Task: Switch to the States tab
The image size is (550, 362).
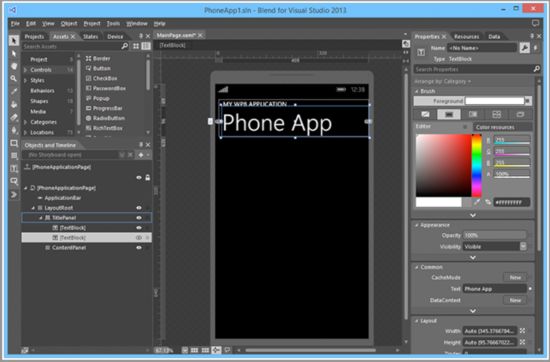Action: pyautogui.click(x=90, y=36)
